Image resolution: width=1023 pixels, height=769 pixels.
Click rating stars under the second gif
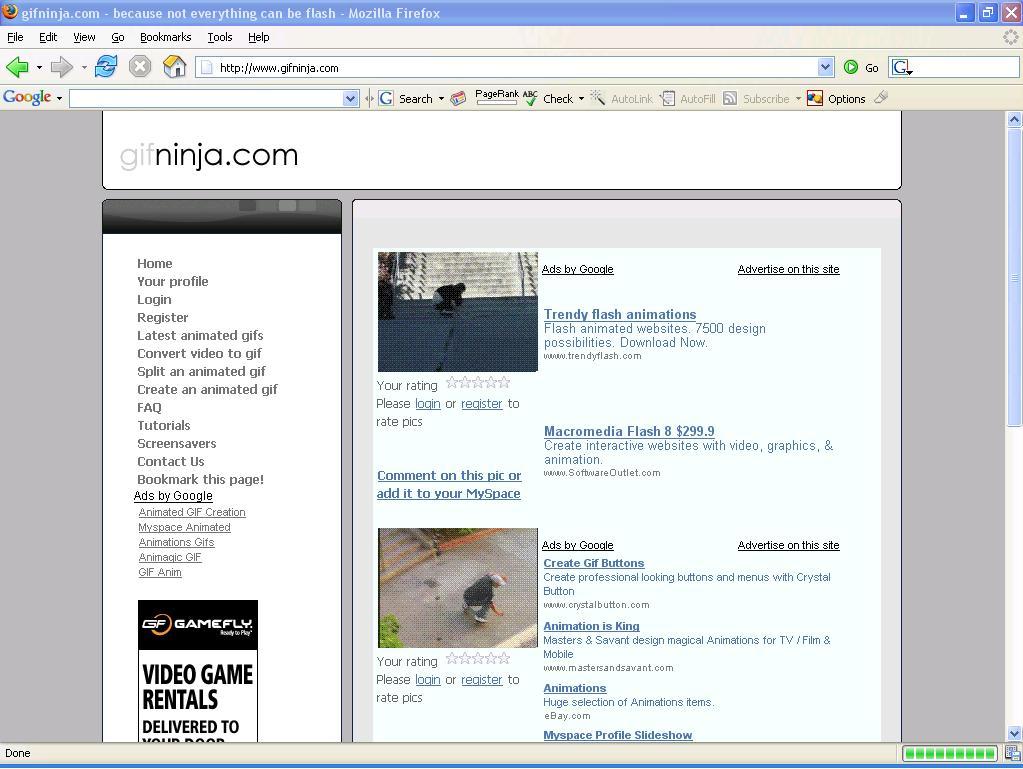[478, 659]
